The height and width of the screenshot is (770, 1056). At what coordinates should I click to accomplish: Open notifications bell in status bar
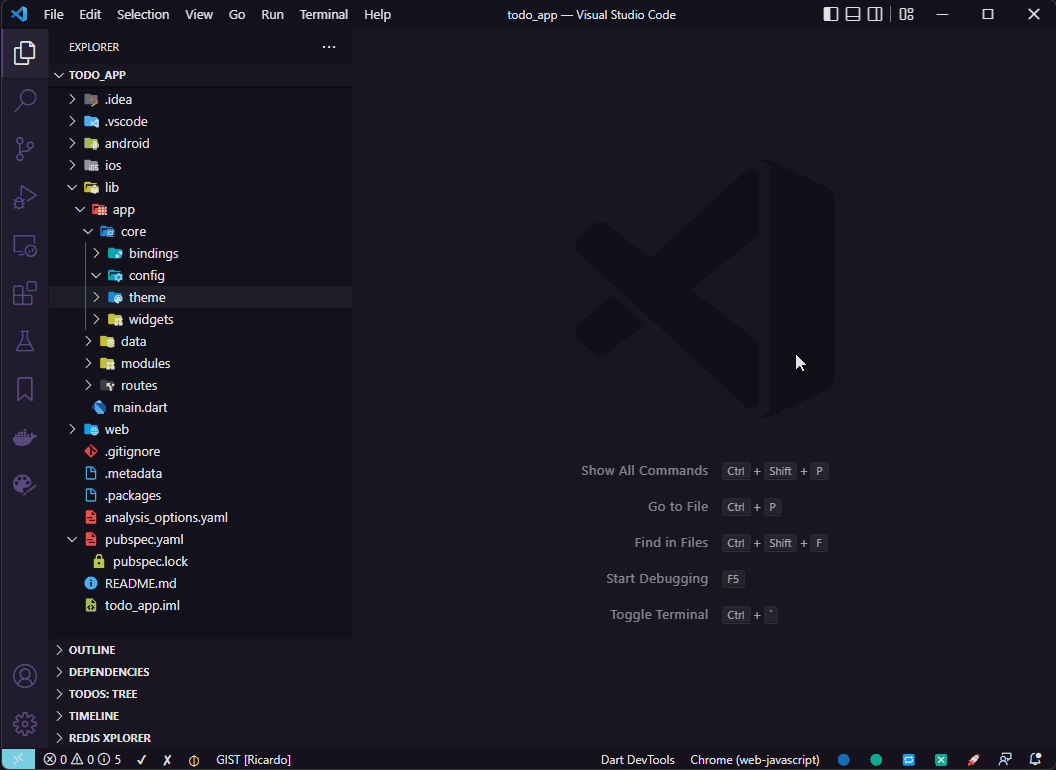(x=1036, y=759)
